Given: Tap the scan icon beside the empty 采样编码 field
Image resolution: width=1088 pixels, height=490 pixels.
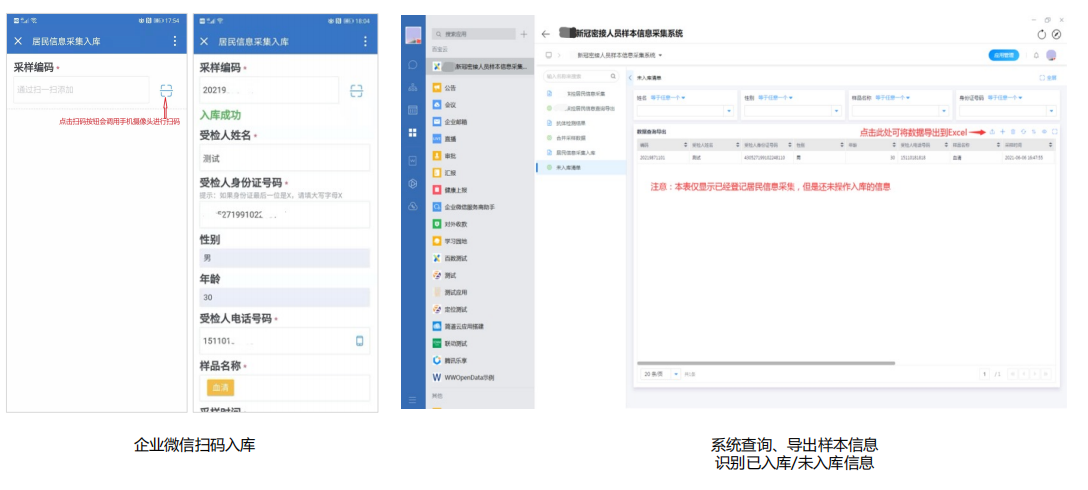Looking at the screenshot, I should coord(166,90).
